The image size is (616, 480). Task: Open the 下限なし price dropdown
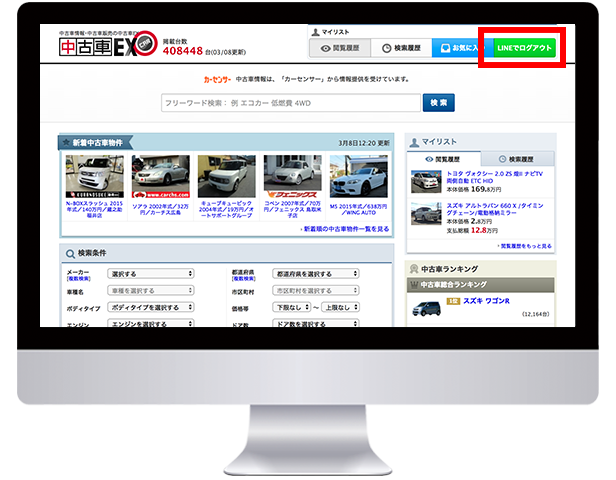click(291, 308)
